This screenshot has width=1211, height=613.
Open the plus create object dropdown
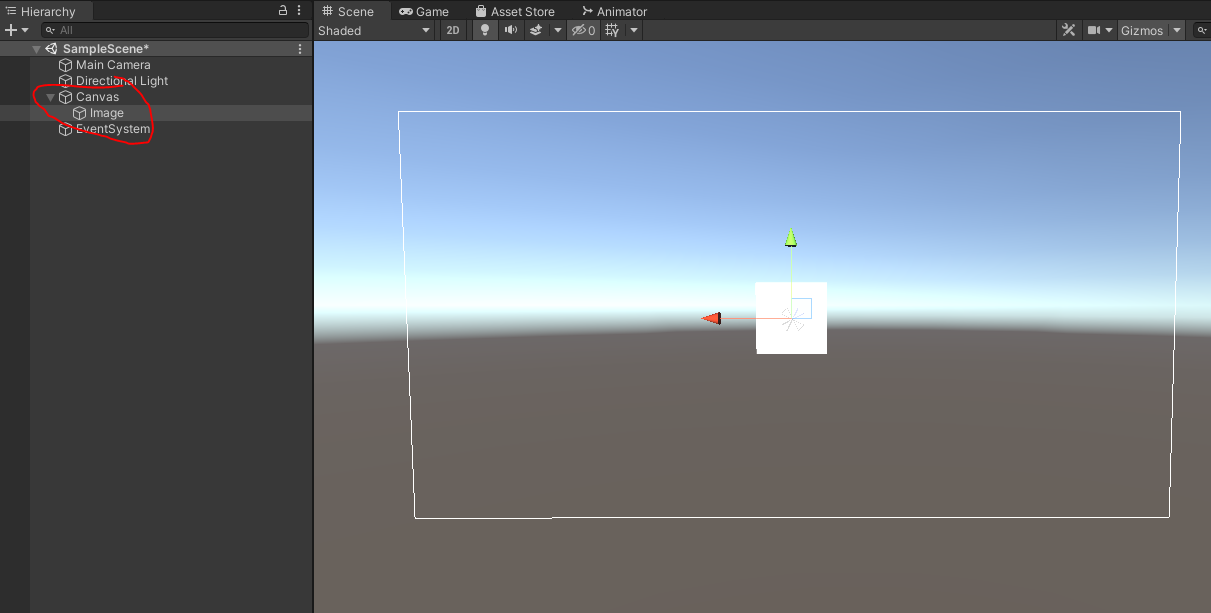pyautogui.click(x=17, y=30)
